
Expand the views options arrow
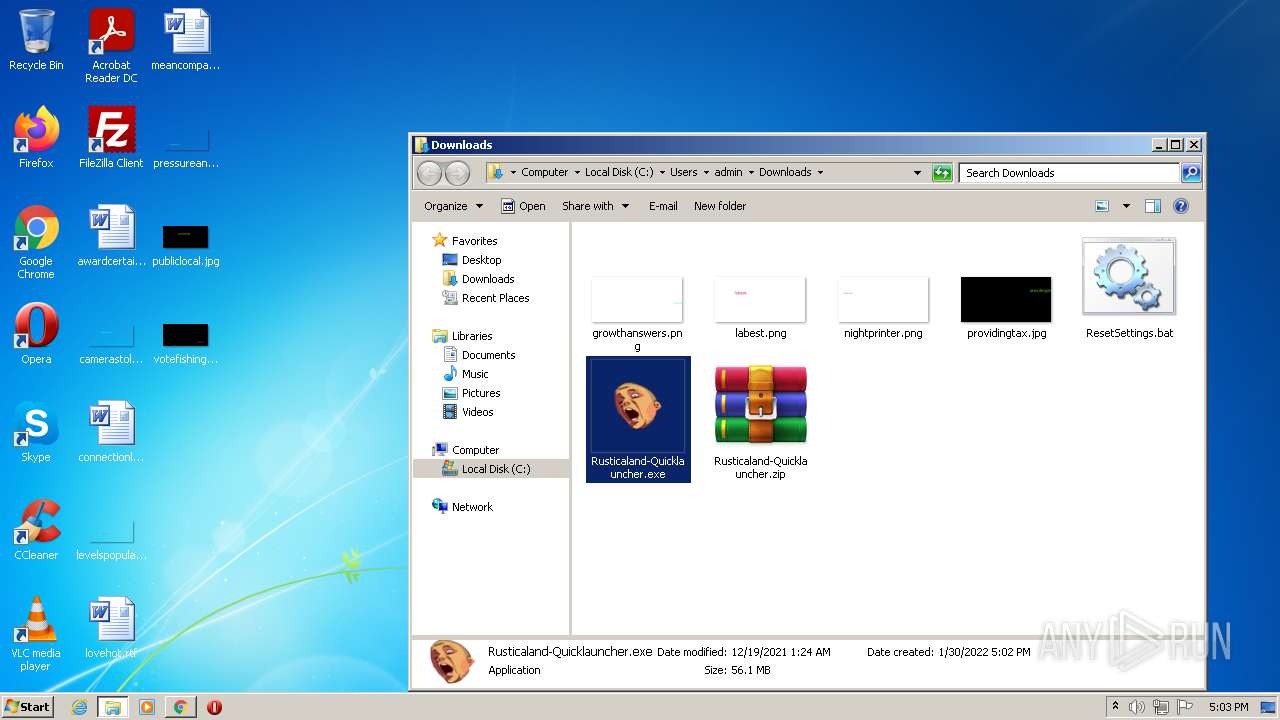coord(1126,206)
